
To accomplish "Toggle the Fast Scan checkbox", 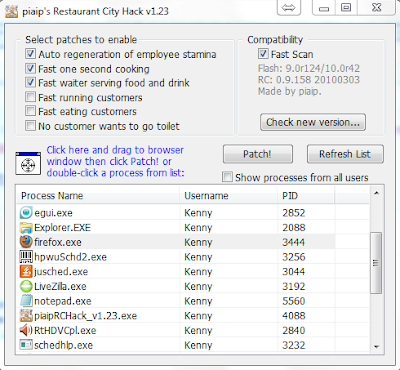I will pyautogui.click(x=263, y=54).
